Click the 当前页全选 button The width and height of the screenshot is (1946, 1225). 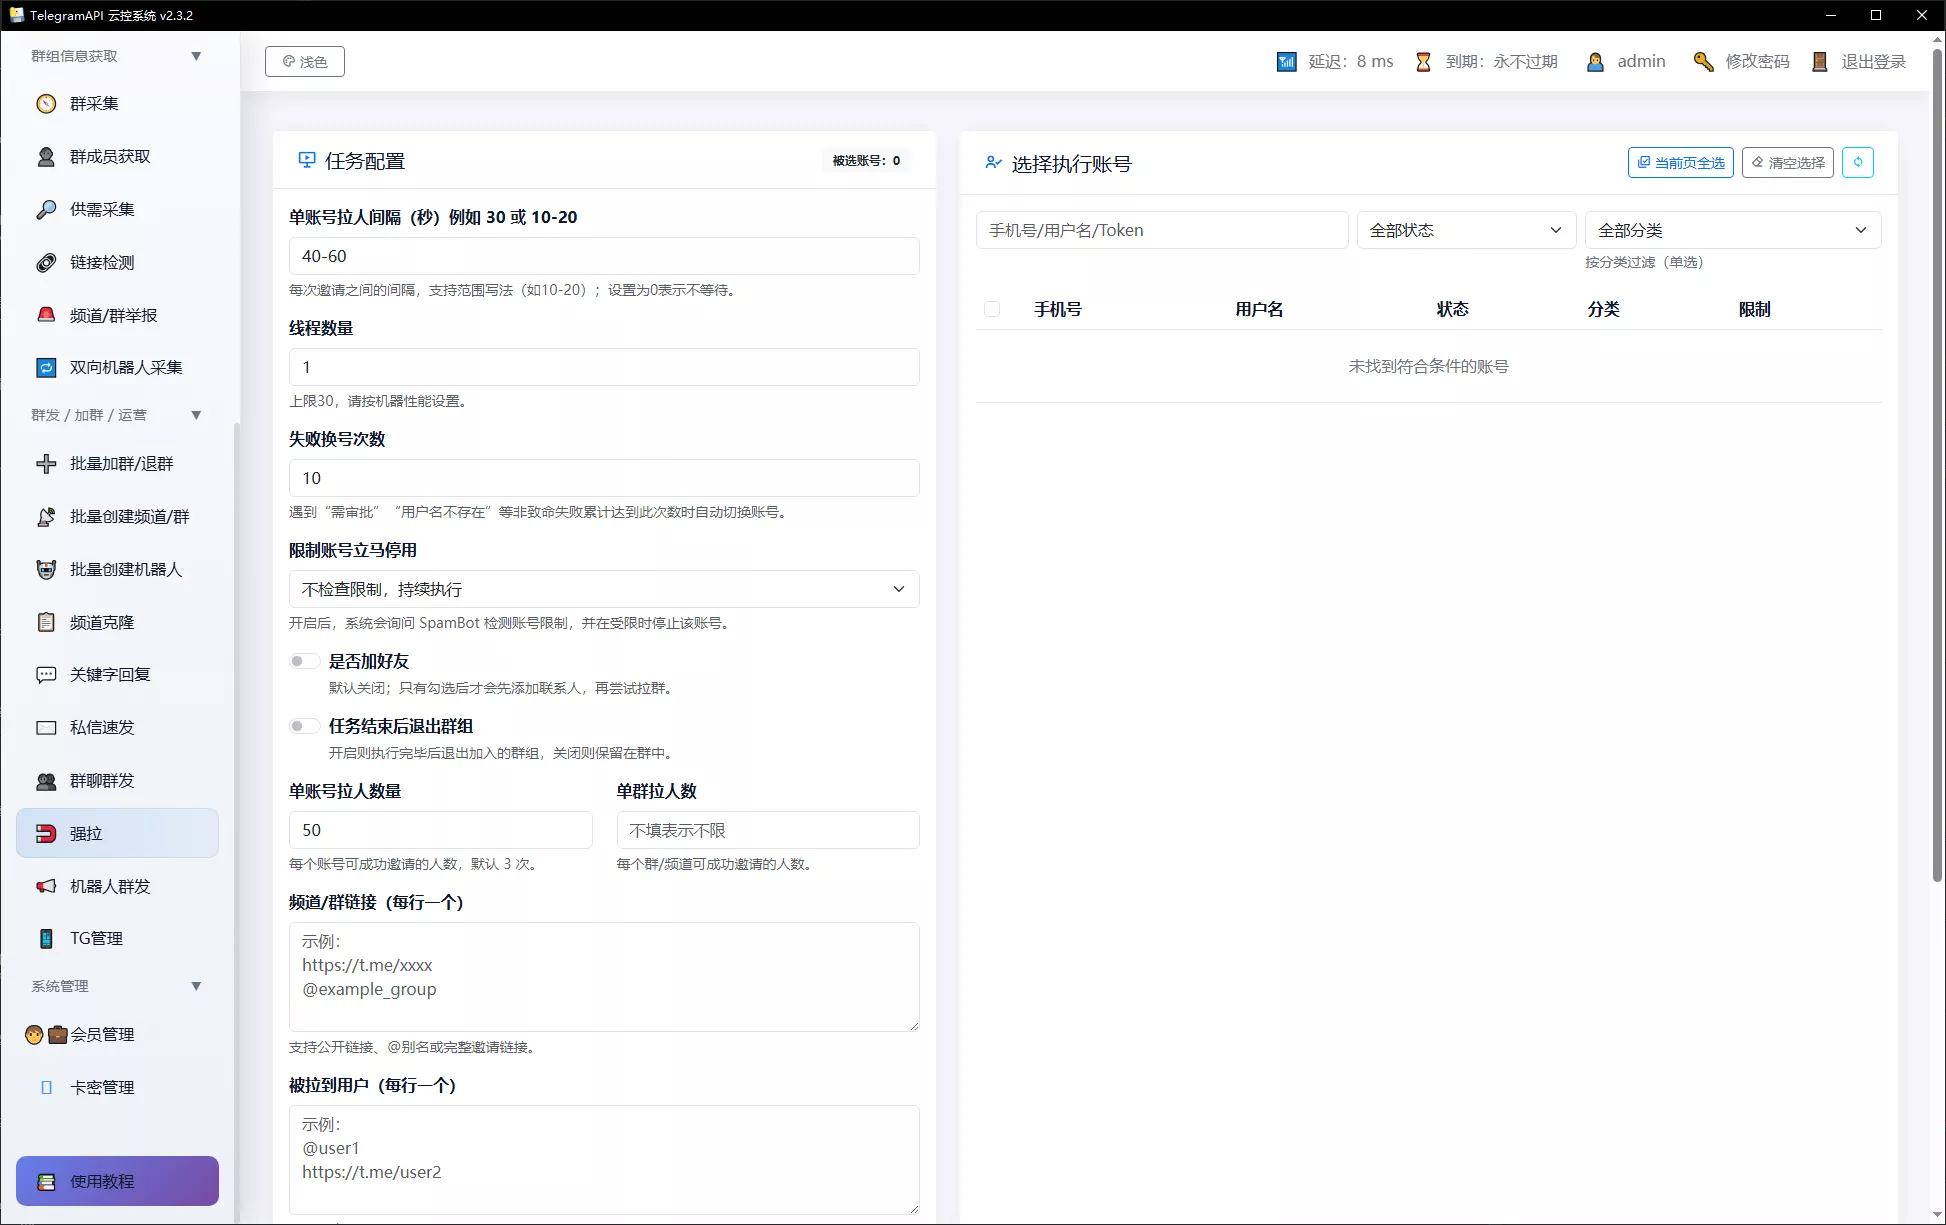pos(1681,162)
